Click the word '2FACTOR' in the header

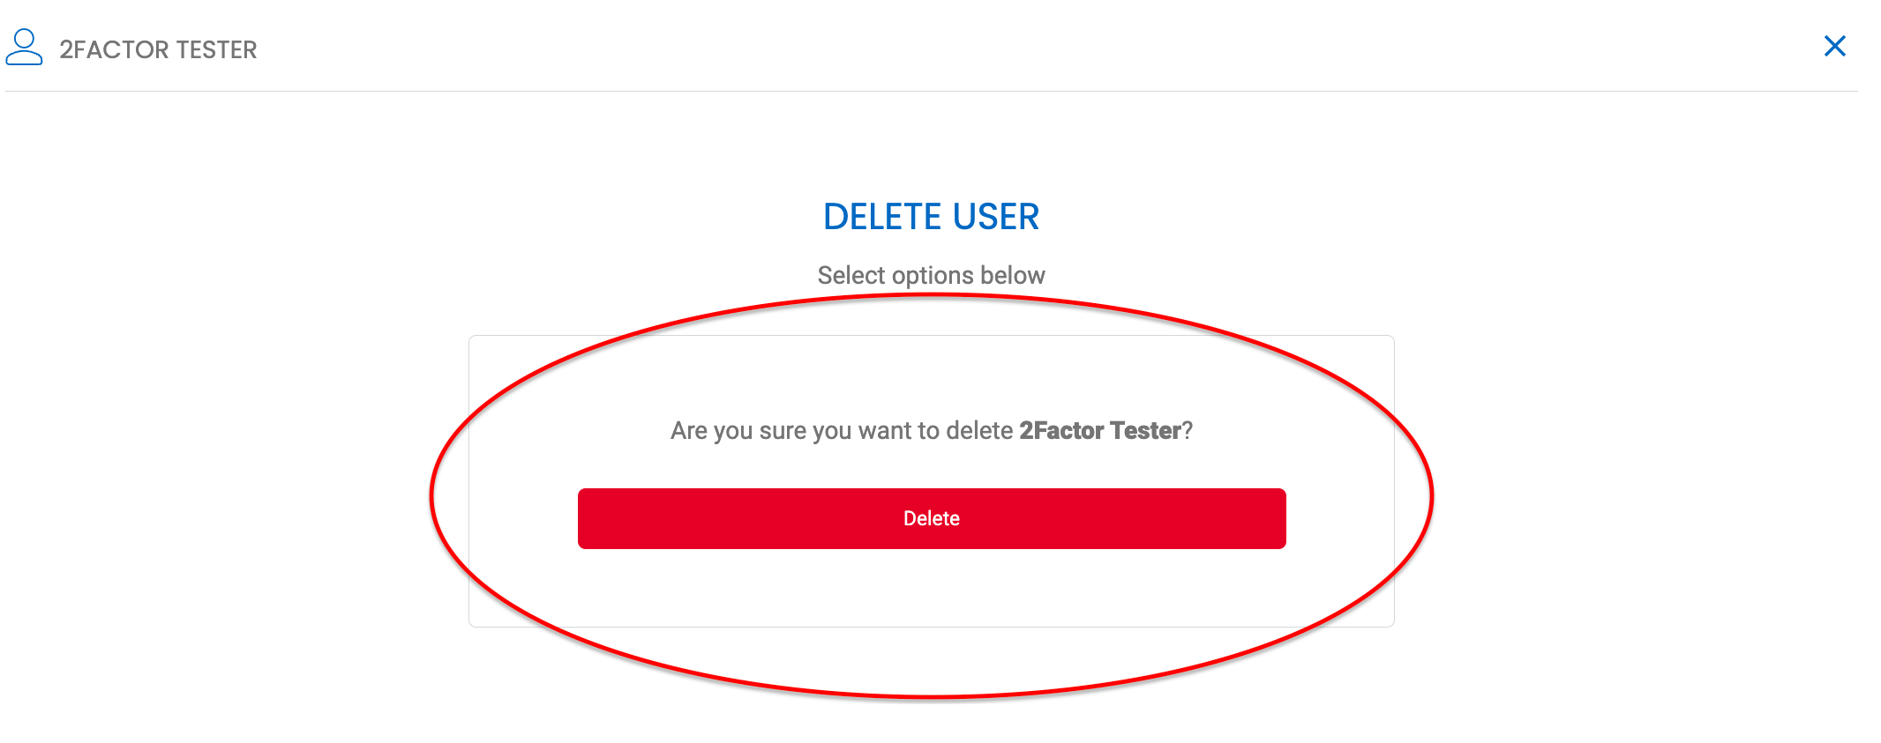pyautogui.click(x=113, y=49)
